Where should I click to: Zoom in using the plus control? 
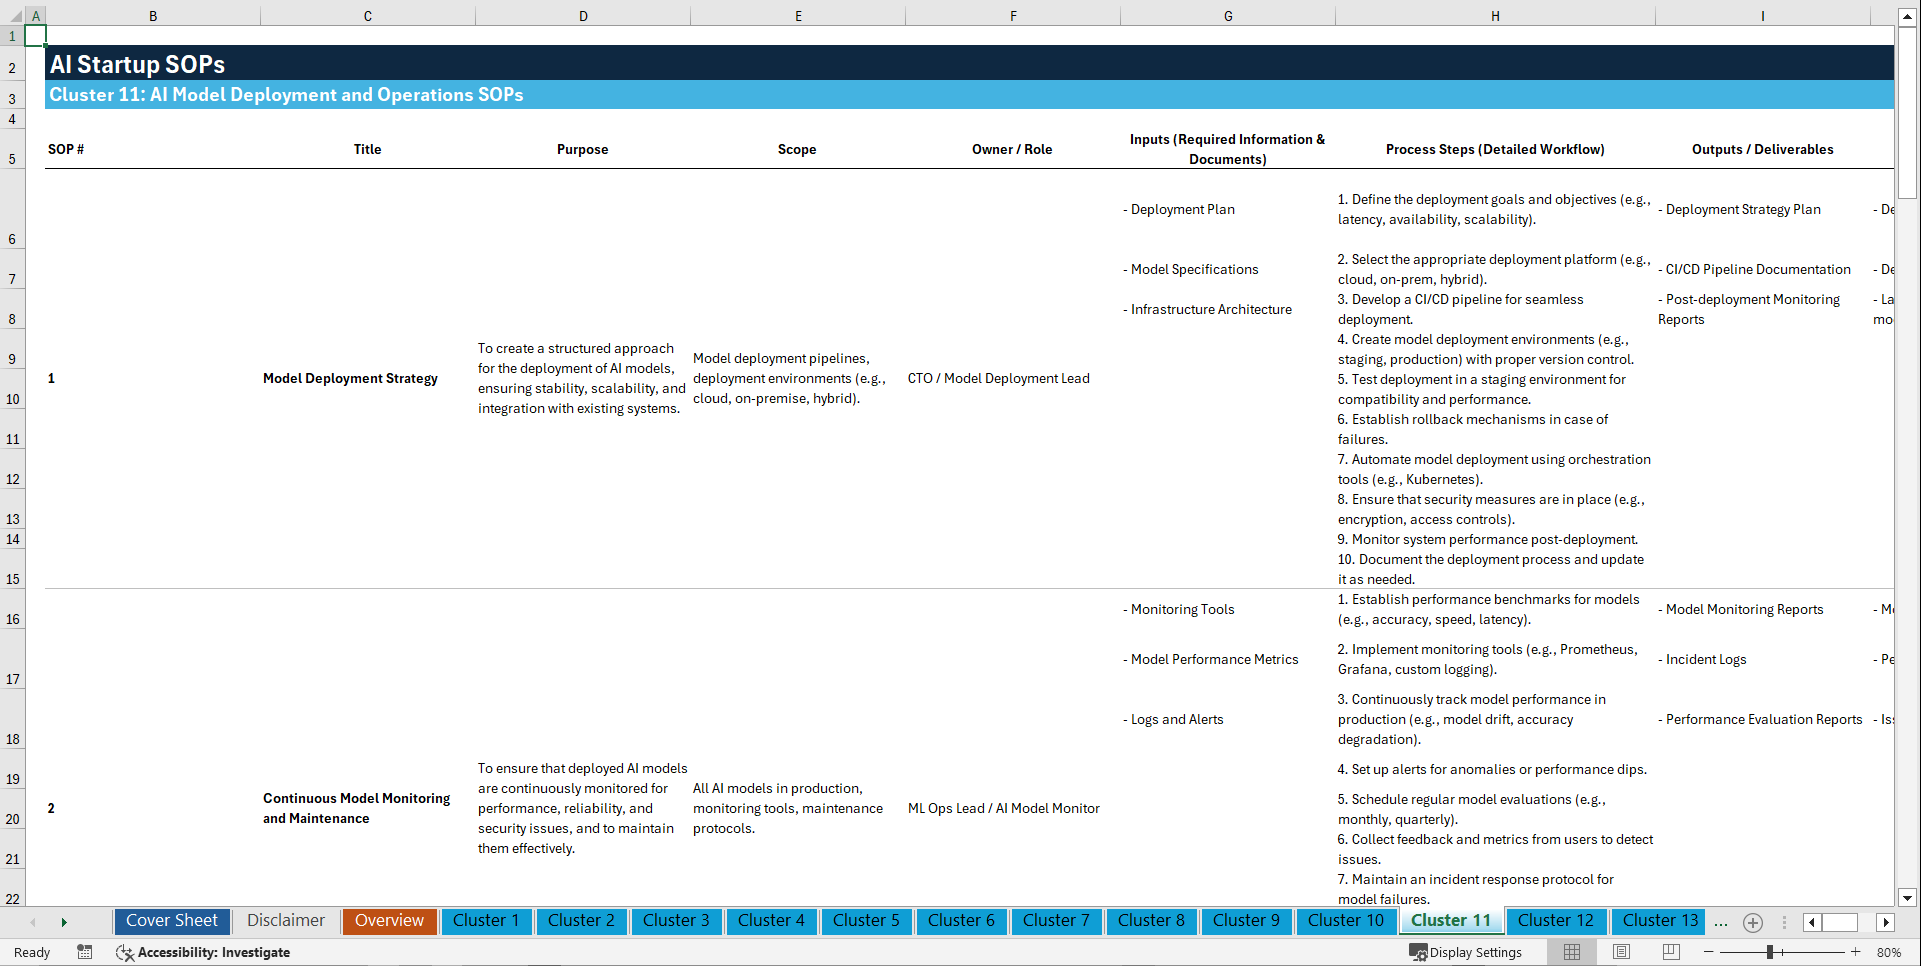tap(1857, 952)
